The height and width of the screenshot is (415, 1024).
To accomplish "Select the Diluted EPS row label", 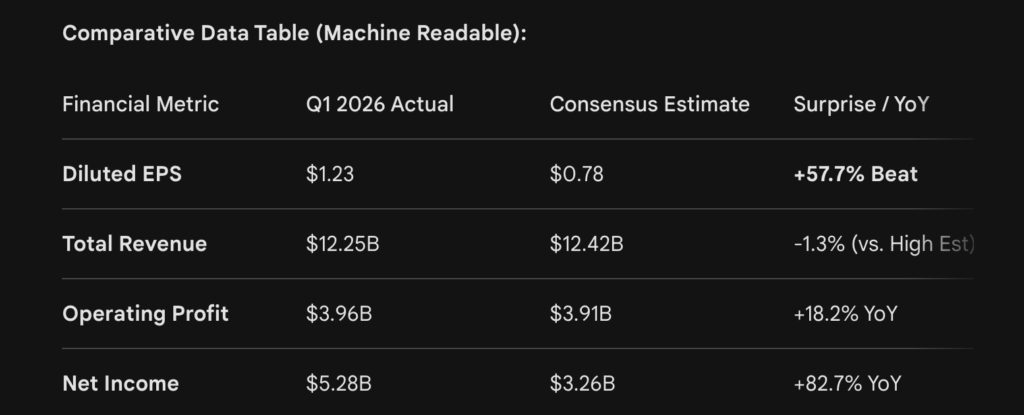I will tap(122, 174).
